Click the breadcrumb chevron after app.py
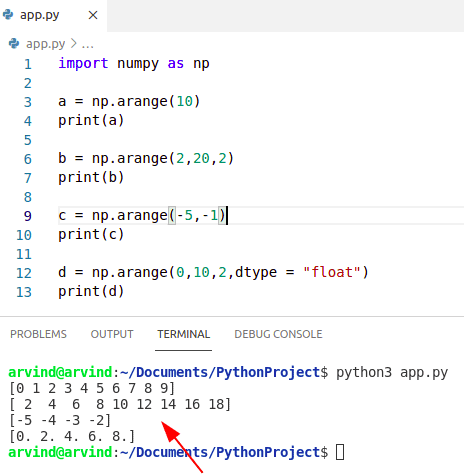Viewport: 464px width, 476px height. 73,43
